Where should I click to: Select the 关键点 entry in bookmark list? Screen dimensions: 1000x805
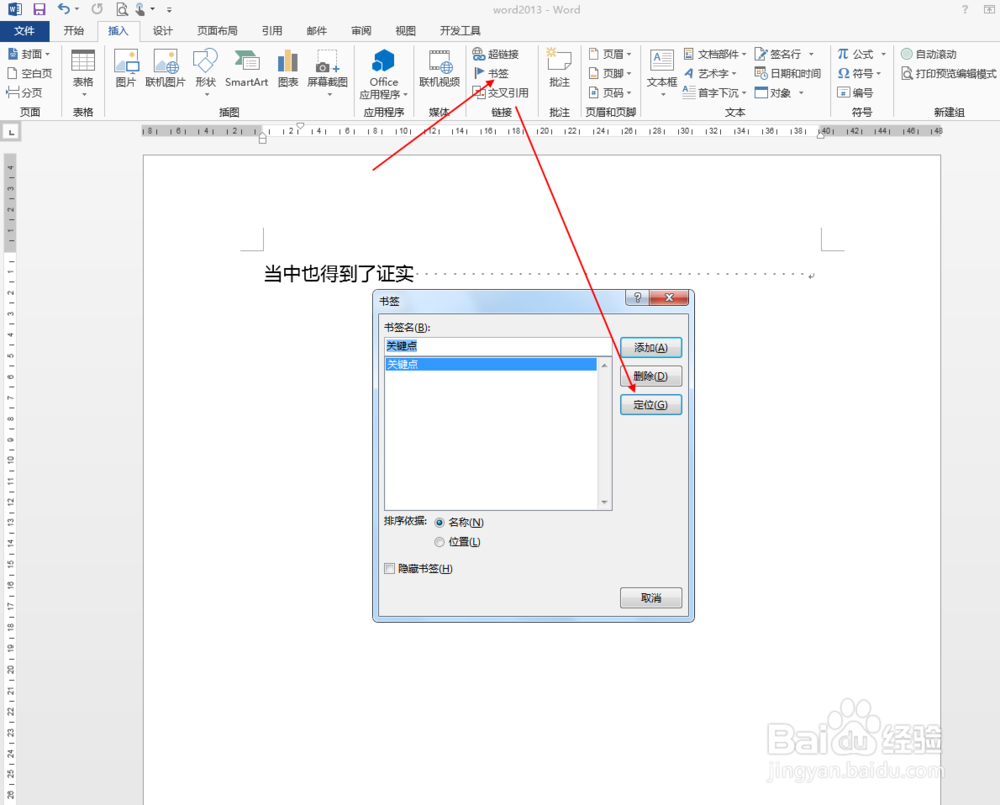(x=490, y=364)
